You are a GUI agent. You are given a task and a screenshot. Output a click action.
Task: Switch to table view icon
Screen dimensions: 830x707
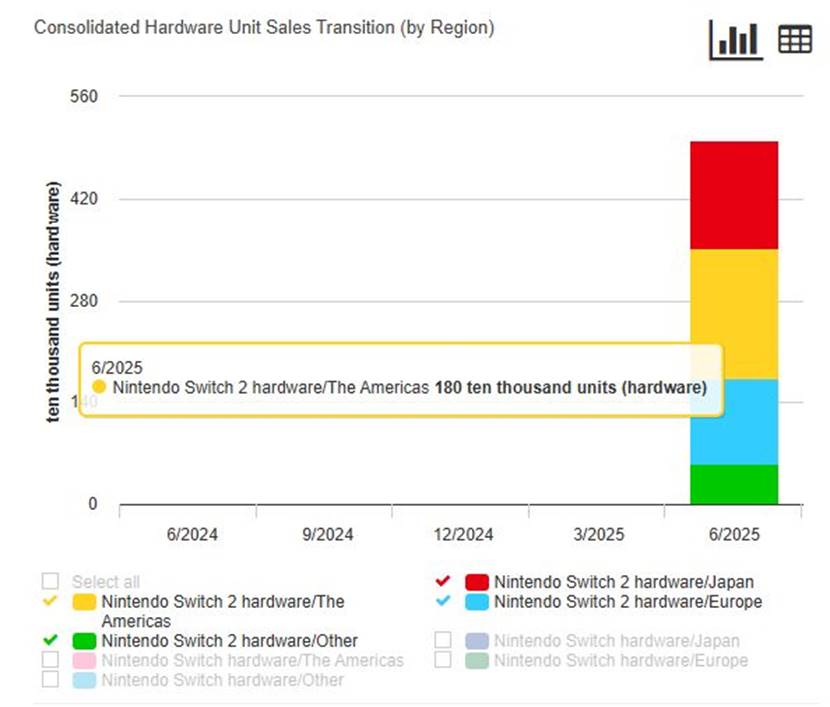795,39
